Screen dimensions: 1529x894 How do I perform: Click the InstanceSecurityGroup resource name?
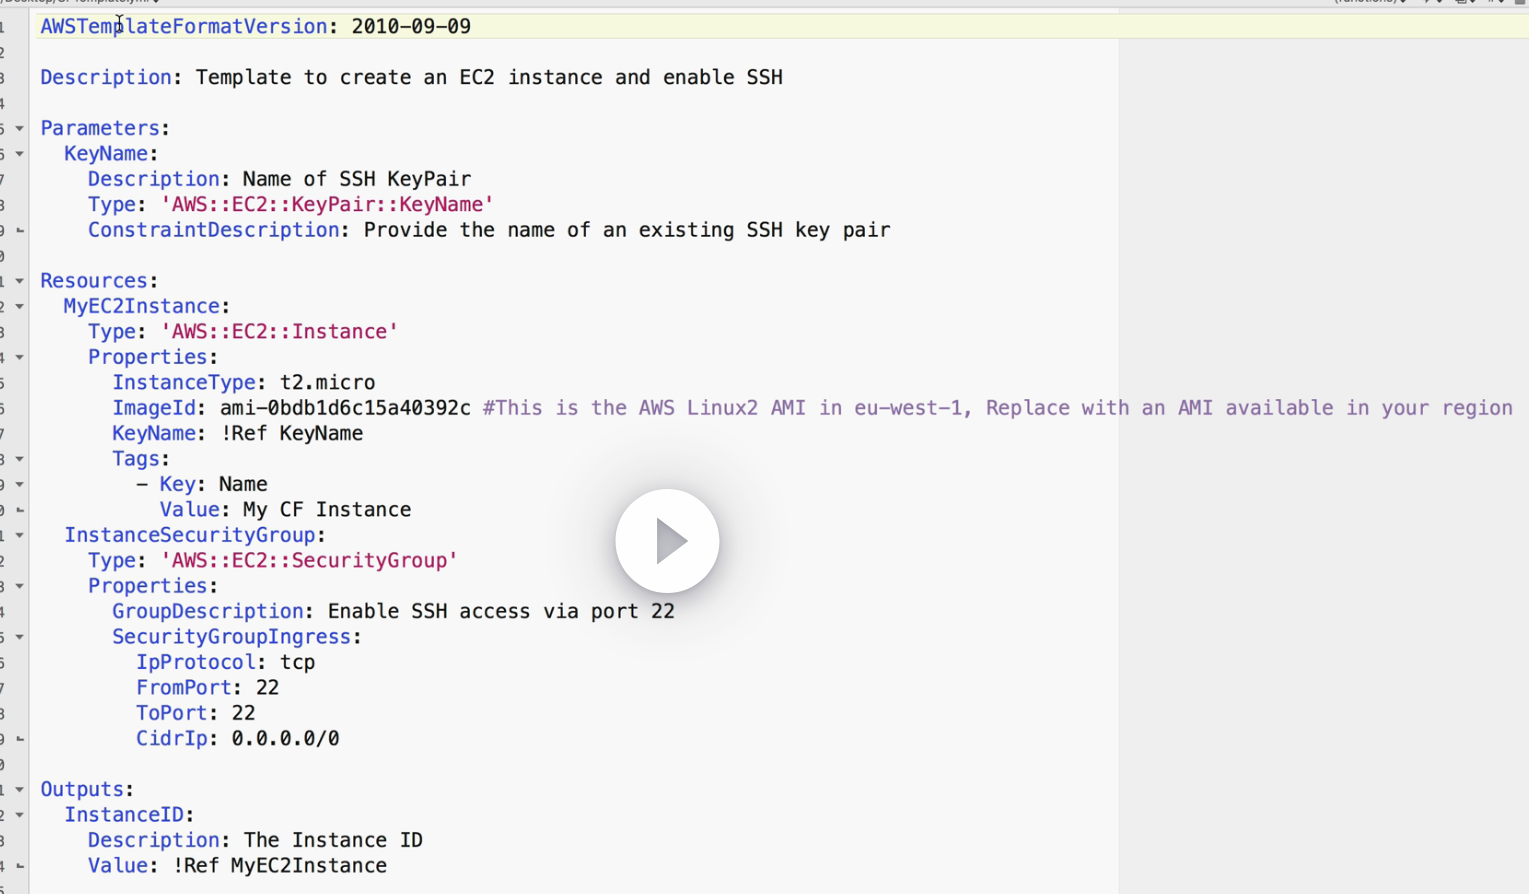(x=190, y=535)
